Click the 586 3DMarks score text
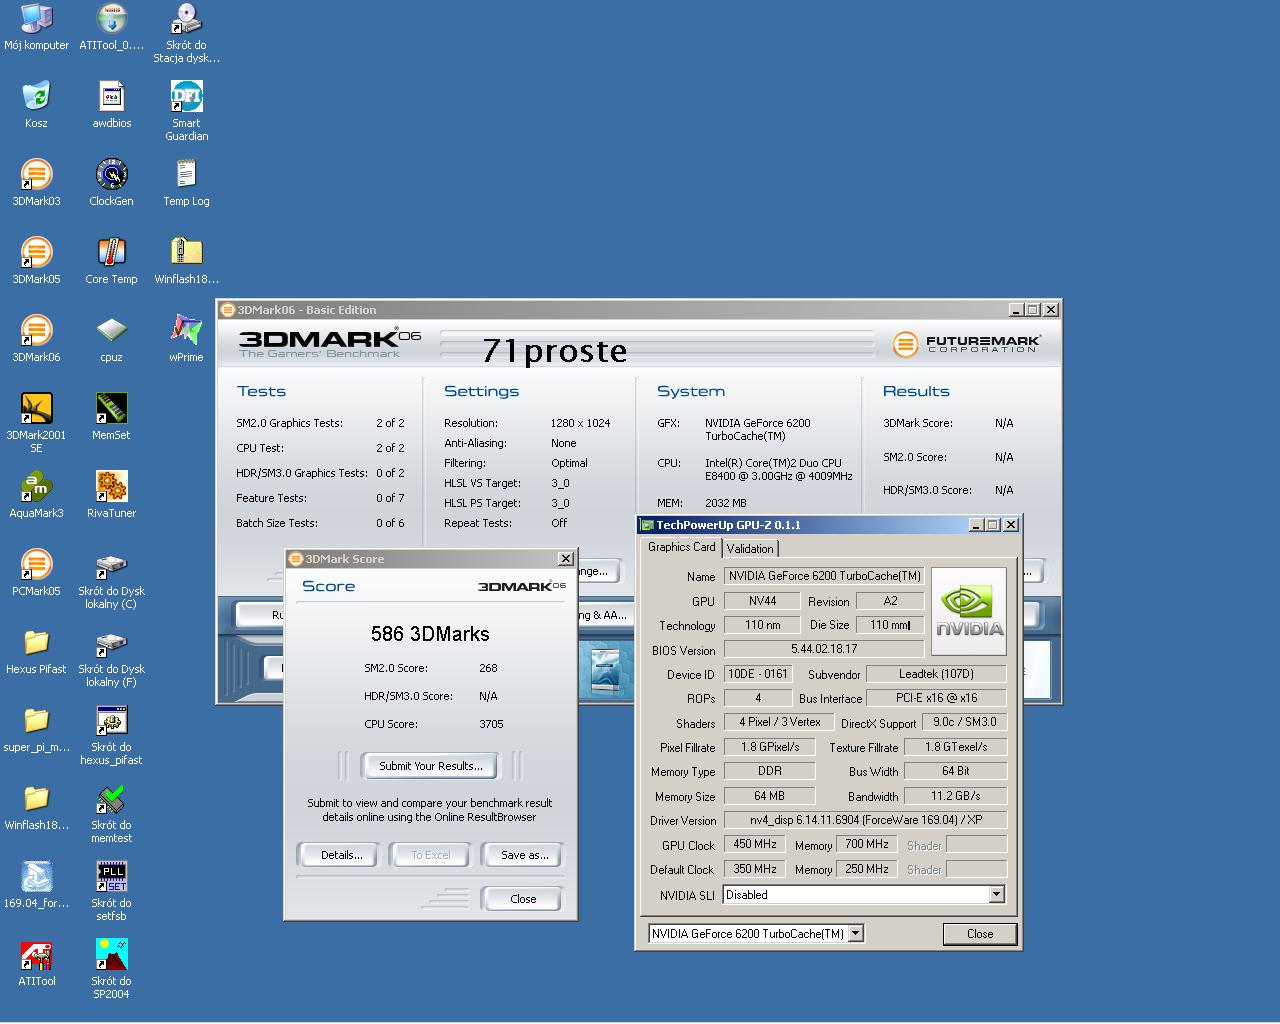This screenshot has width=1280, height=1024. 430,634
